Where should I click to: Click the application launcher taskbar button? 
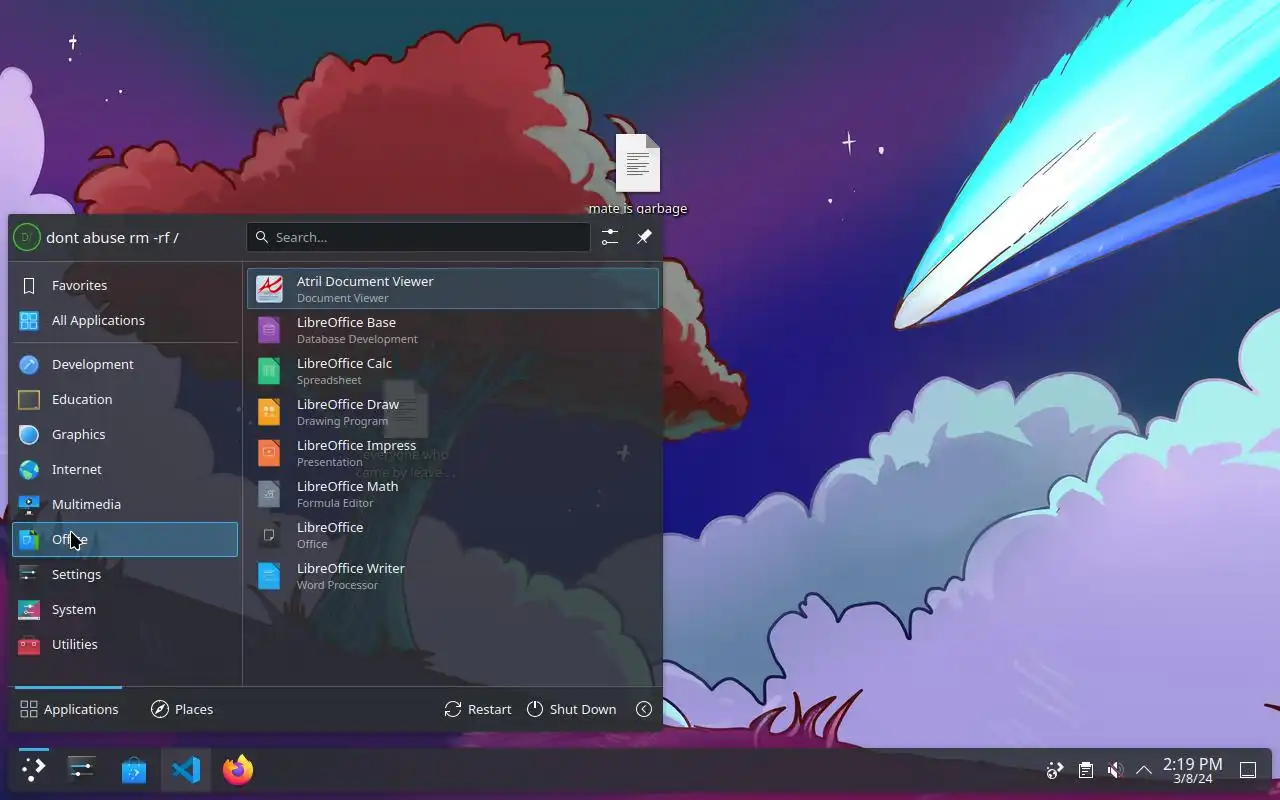[x=33, y=770]
